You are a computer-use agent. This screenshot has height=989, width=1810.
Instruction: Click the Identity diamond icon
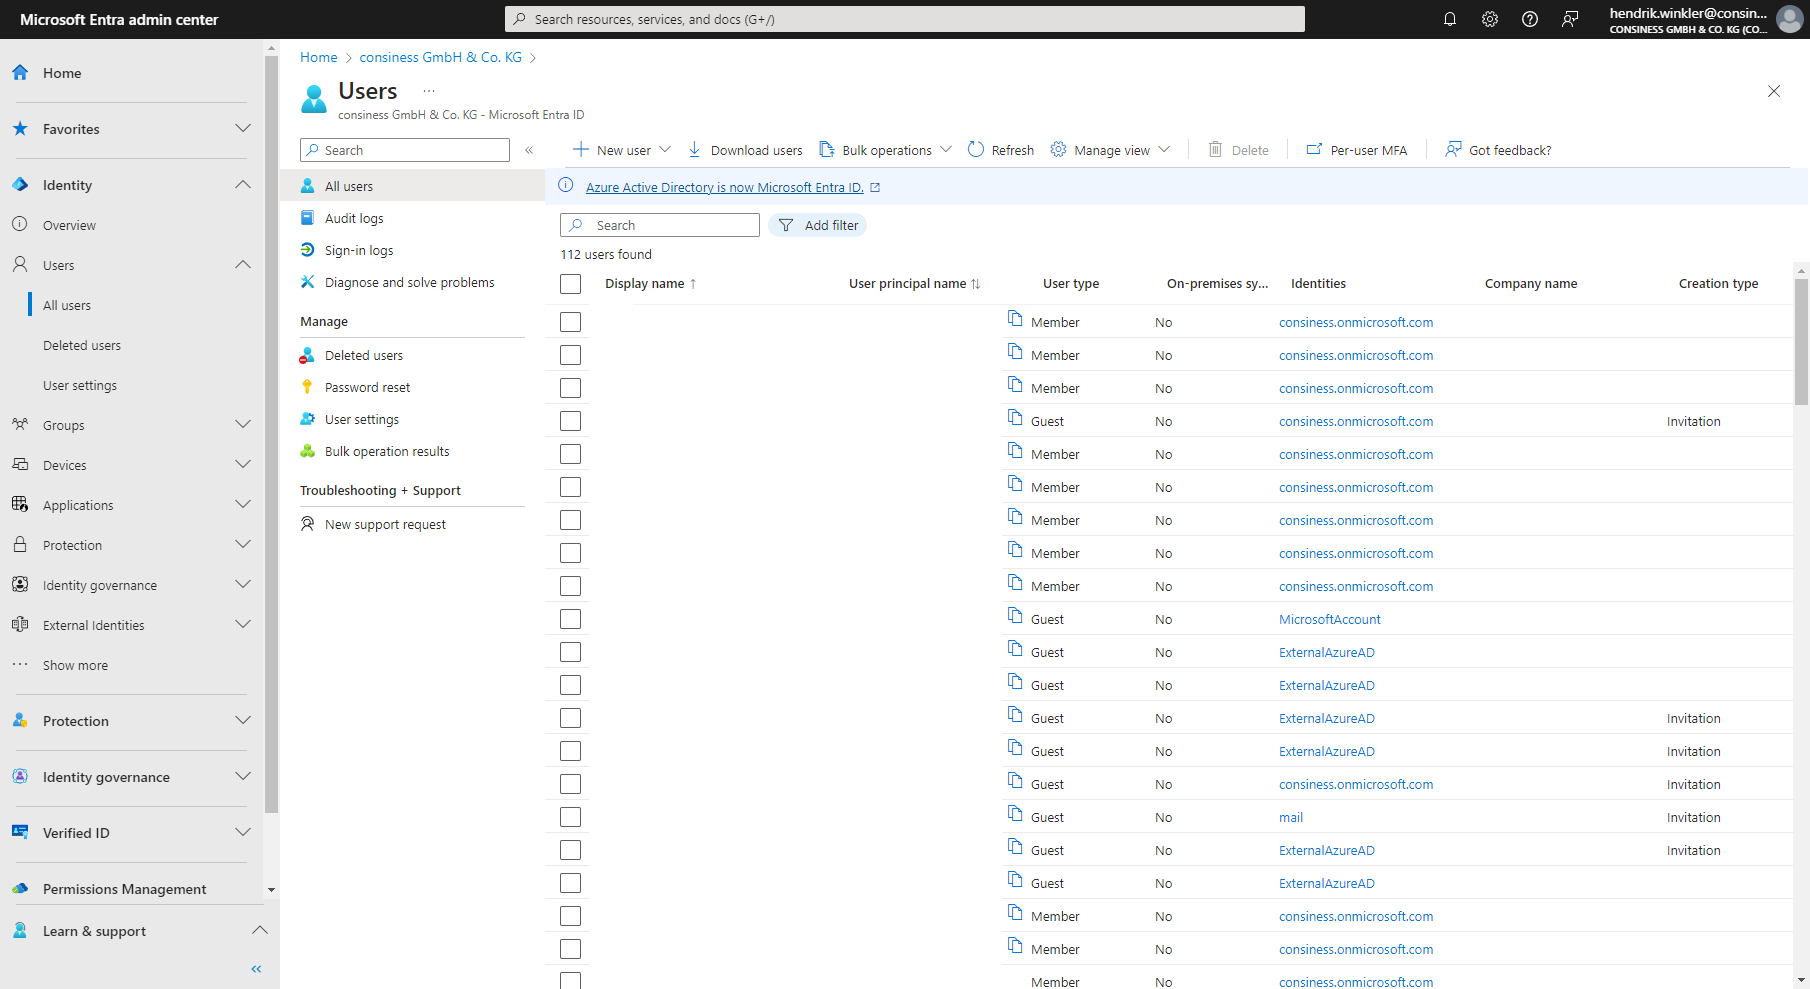tap(20, 185)
